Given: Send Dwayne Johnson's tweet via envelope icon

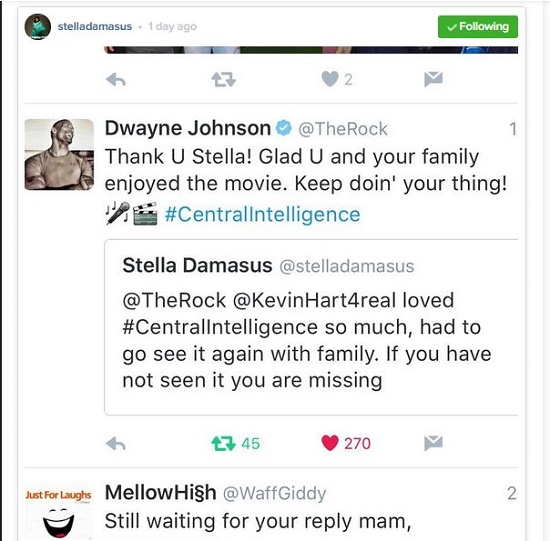Looking at the screenshot, I should [434, 443].
